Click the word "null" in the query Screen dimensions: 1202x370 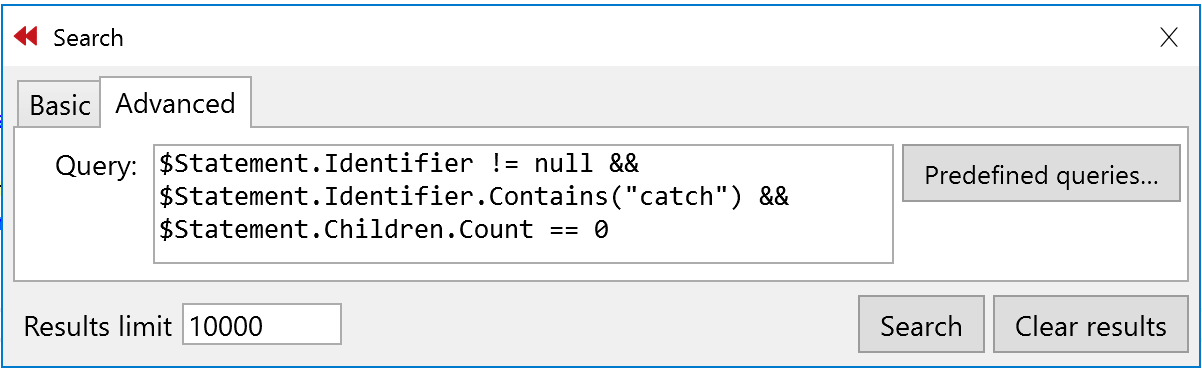[x=564, y=163]
